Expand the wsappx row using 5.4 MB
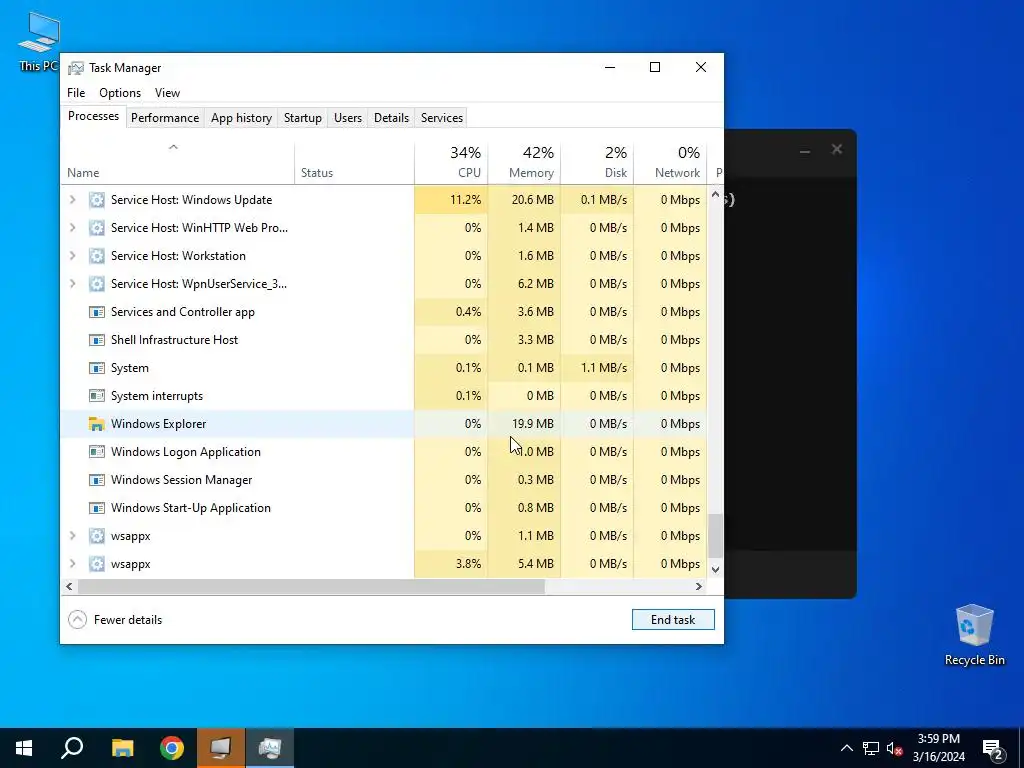Image resolution: width=1024 pixels, height=768 pixels. (x=72, y=564)
